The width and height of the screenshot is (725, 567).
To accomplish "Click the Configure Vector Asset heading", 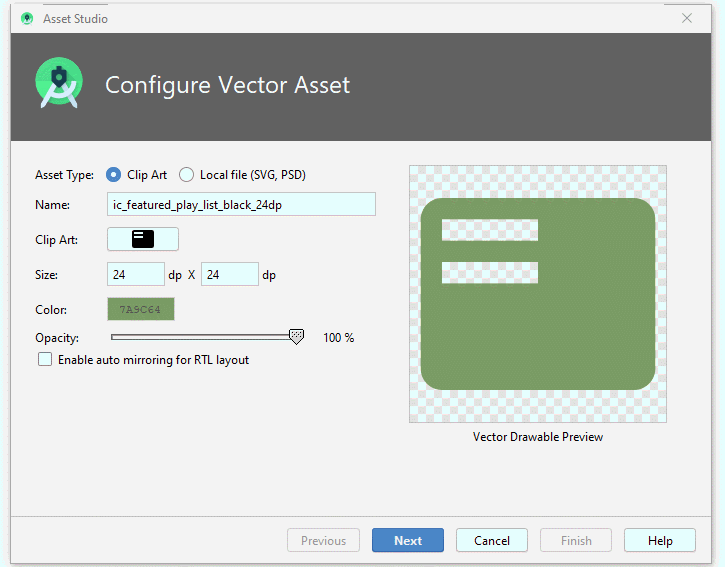I will 227,85.
